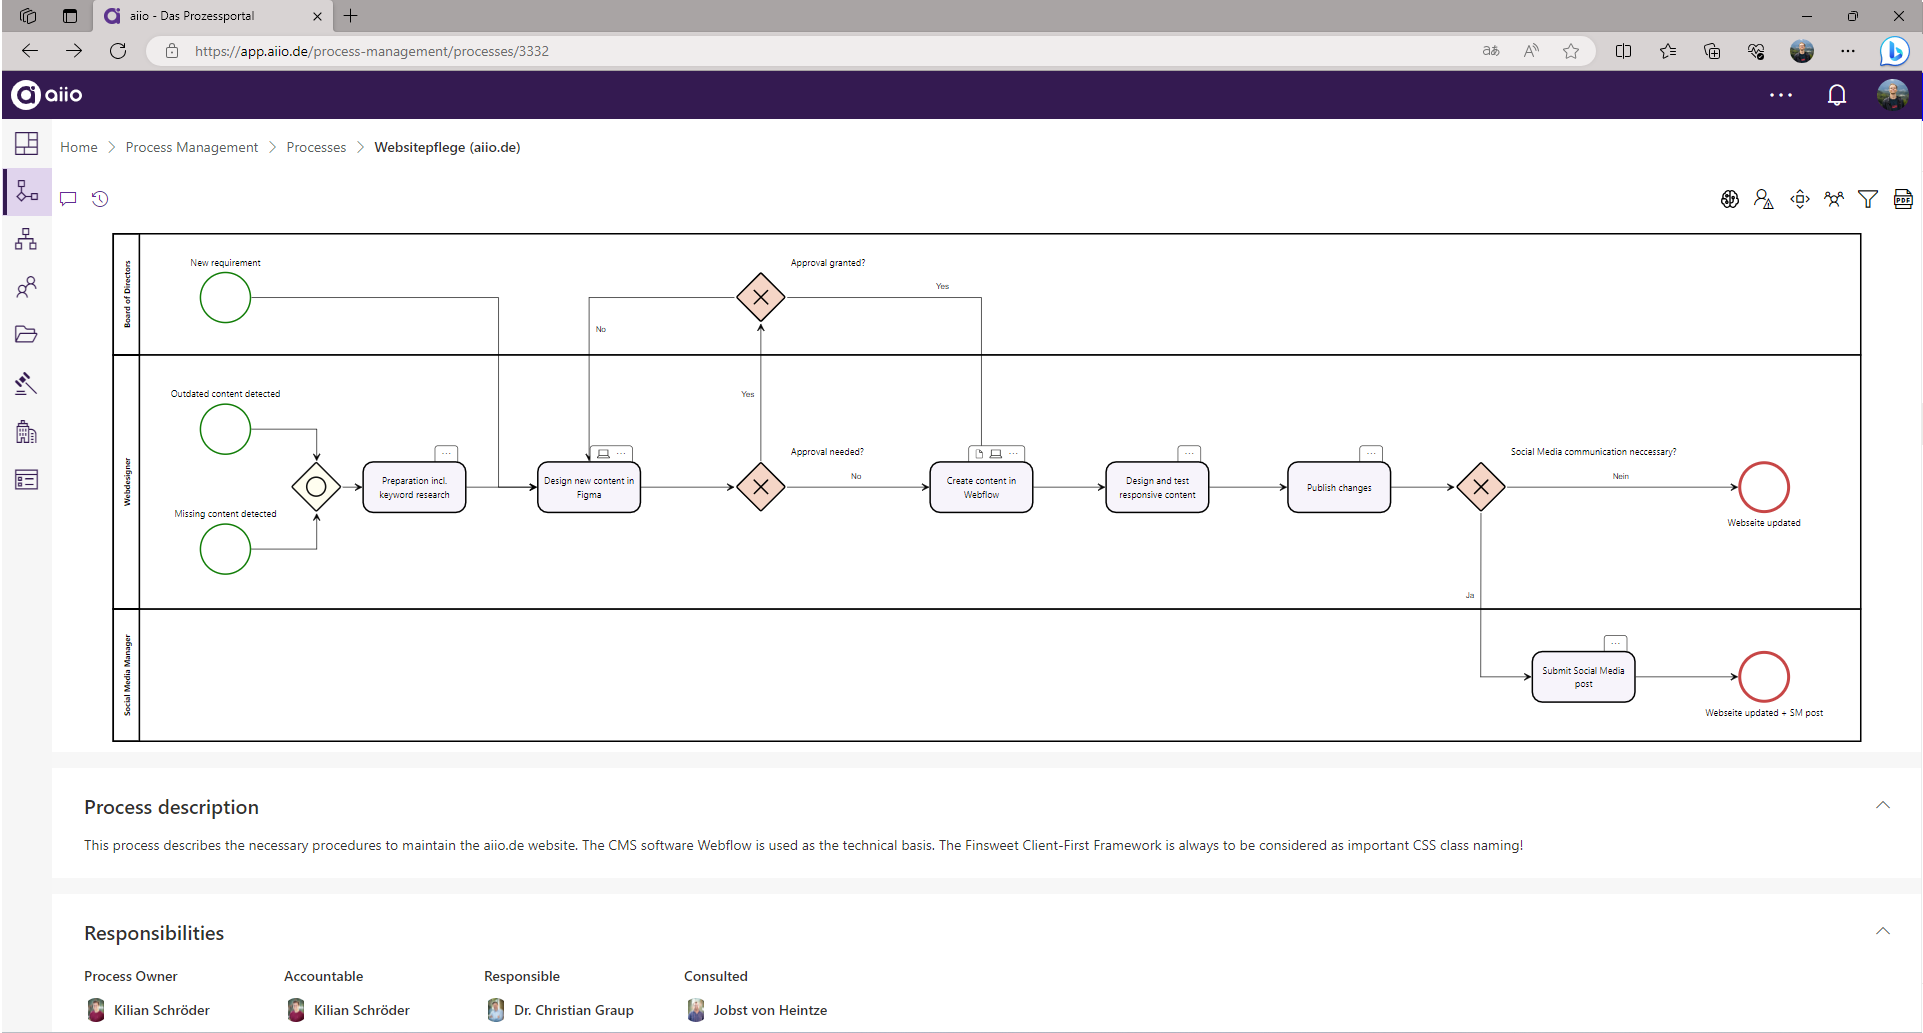Export the process diagram as PDF
Image resolution: width=1923 pixels, height=1033 pixels.
coord(1902,199)
